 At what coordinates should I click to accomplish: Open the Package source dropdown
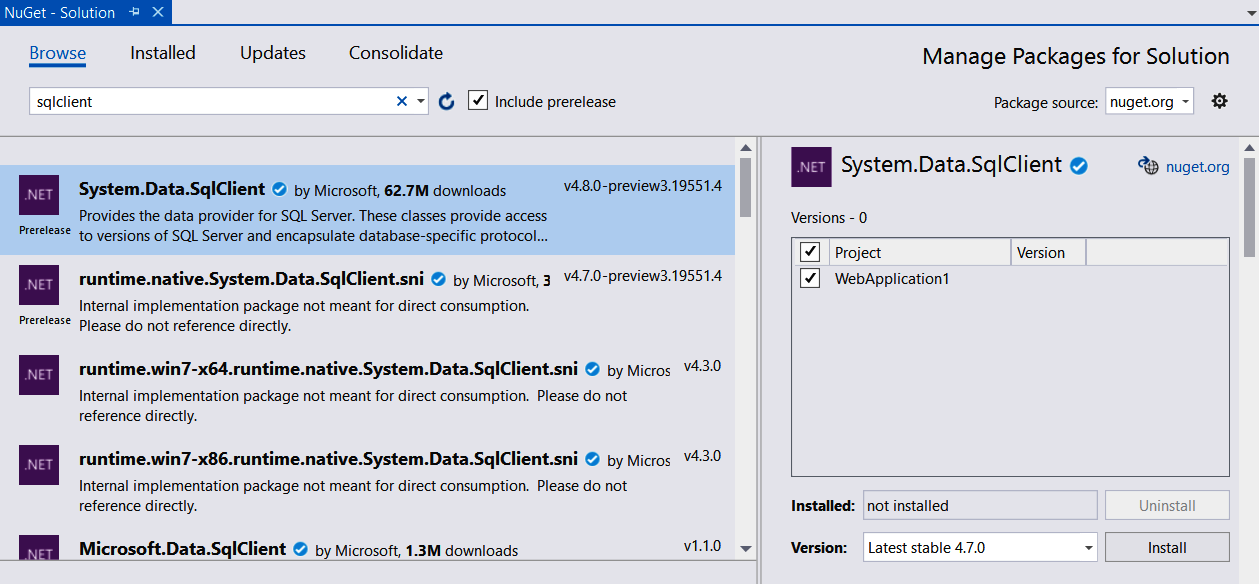1150,102
